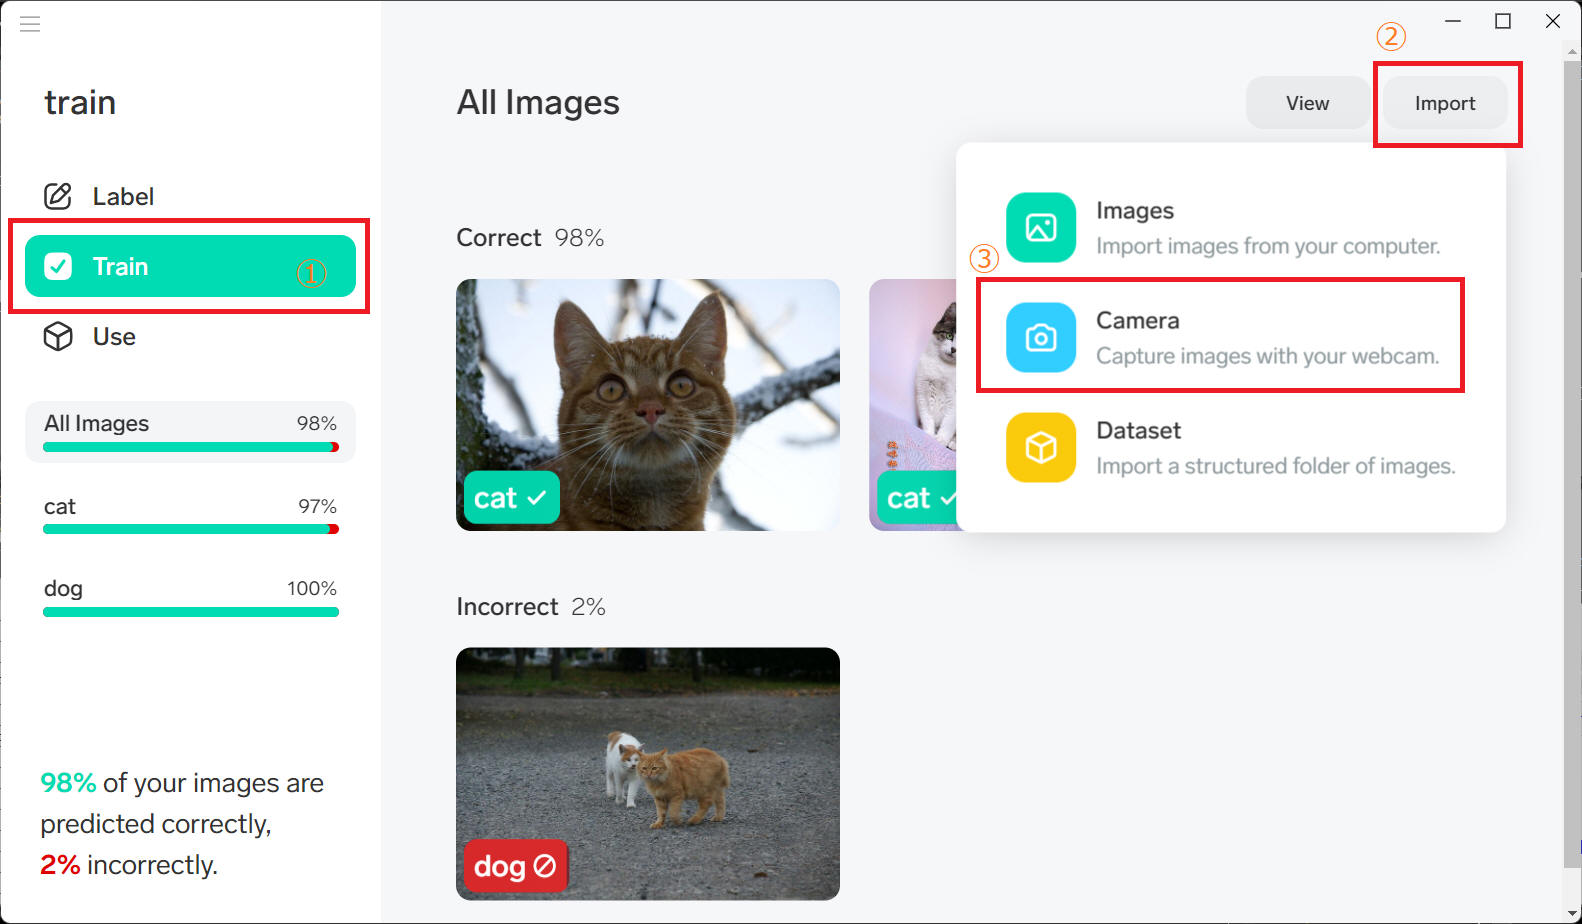The image size is (1582, 924).
Task: Click the cat label badge on orange cat photo
Action: point(511,497)
